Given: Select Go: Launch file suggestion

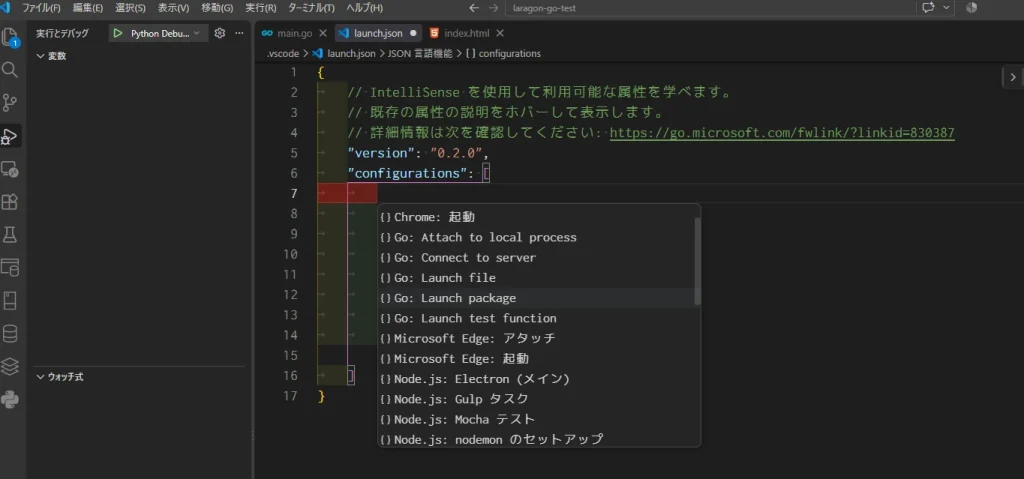Looking at the screenshot, I should coord(536,278).
